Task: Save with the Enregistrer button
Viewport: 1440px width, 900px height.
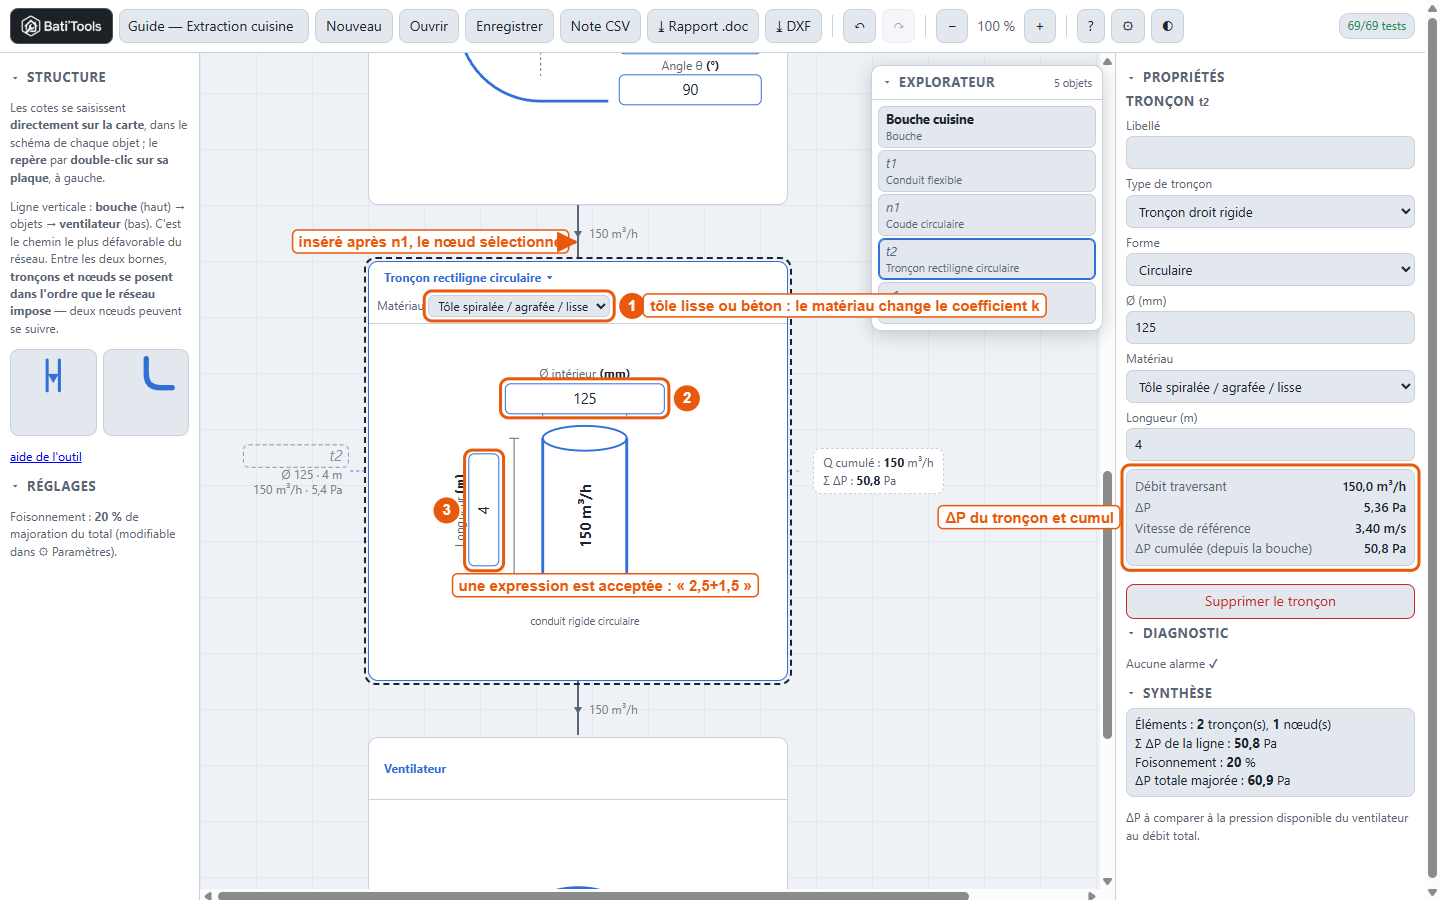Action: [x=509, y=26]
